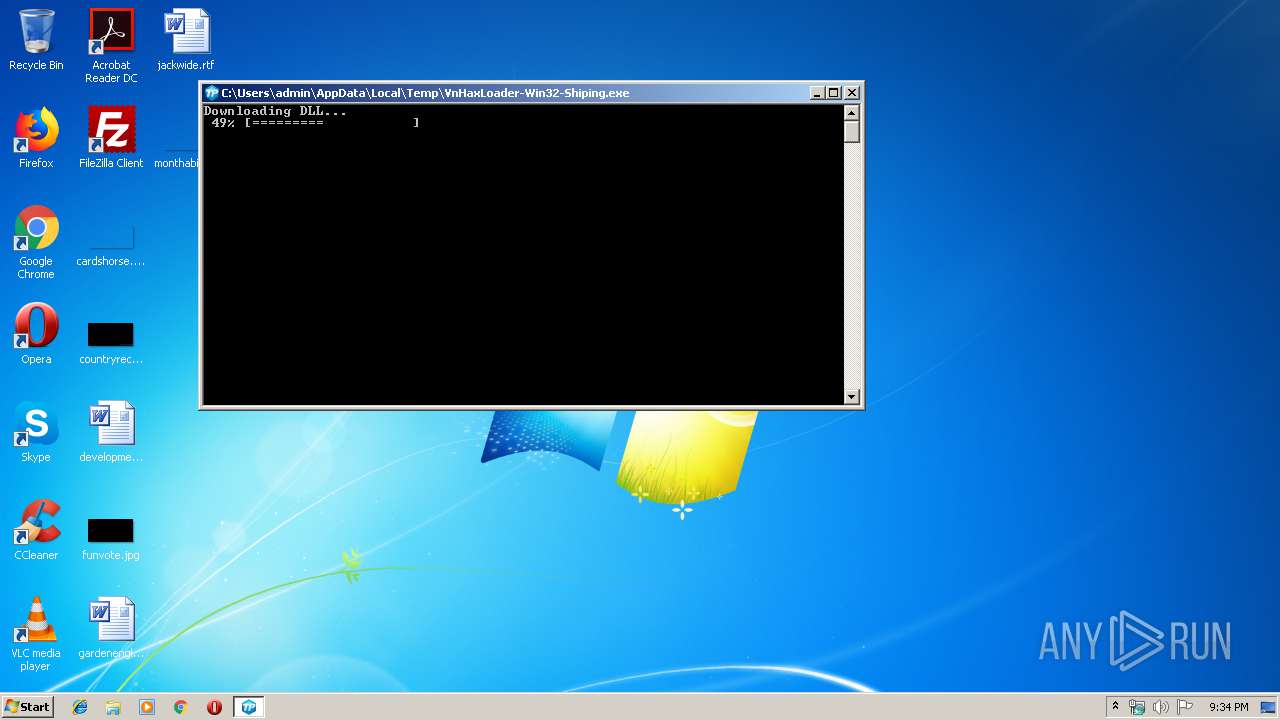Maximize the VnHaxLoader console window
1280x720 pixels.
pos(834,93)
